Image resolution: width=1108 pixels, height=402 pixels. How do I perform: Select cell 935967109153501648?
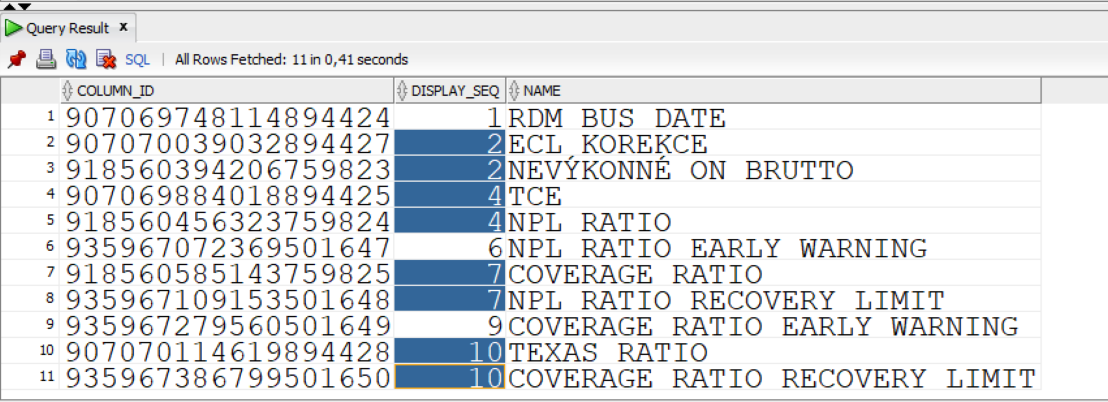227,300
